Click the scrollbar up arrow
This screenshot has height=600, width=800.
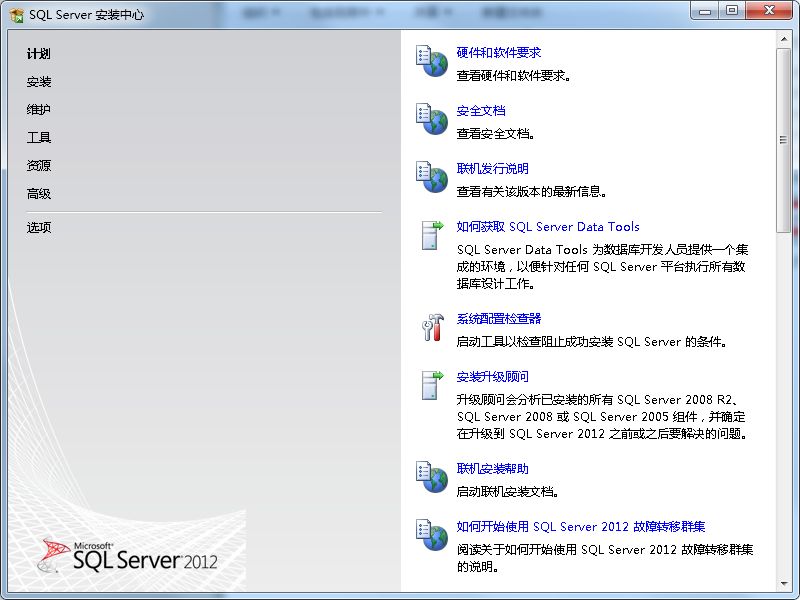784,39
